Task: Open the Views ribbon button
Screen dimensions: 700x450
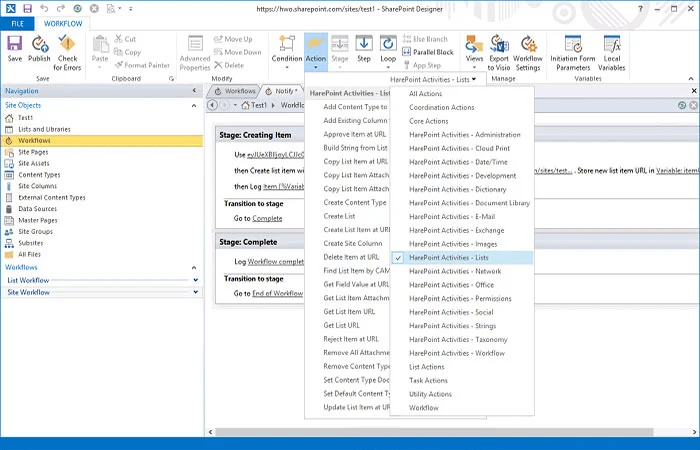Action: coord(474,52)
